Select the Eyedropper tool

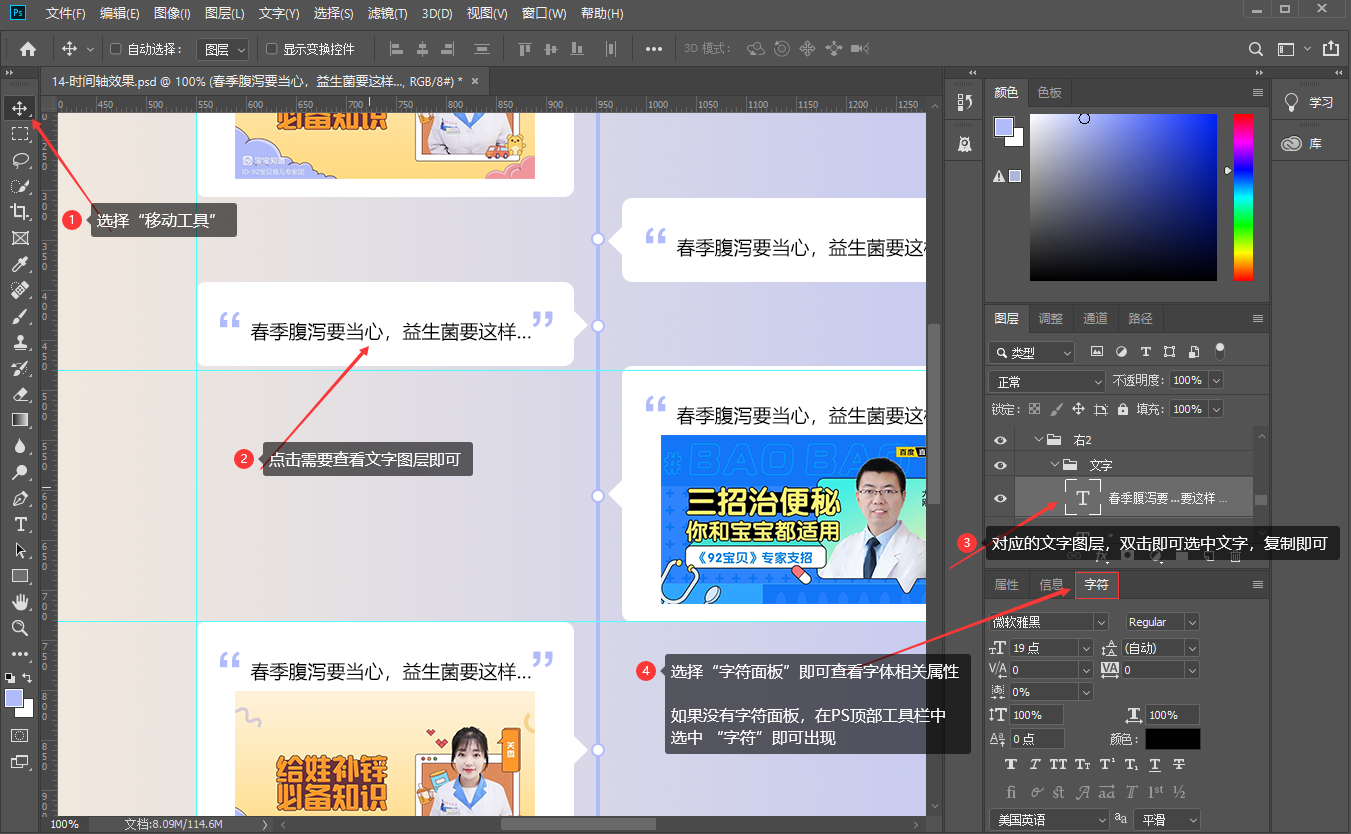[20, 263]
